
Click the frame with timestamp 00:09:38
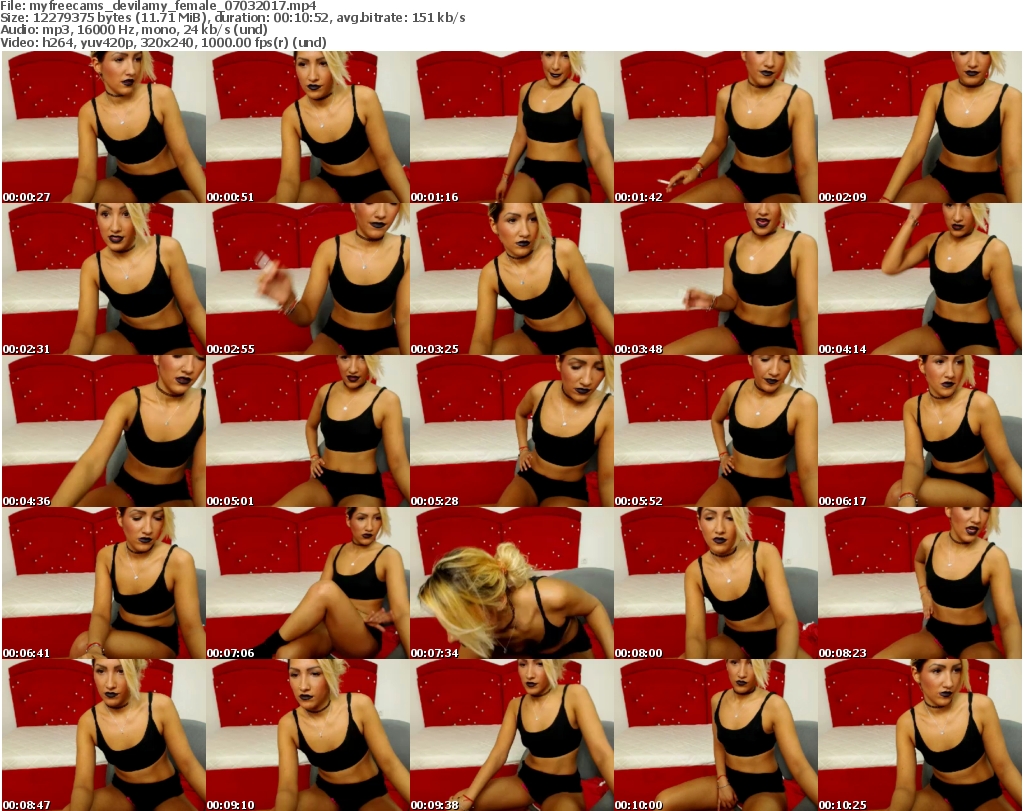click(x=511, y=735)
